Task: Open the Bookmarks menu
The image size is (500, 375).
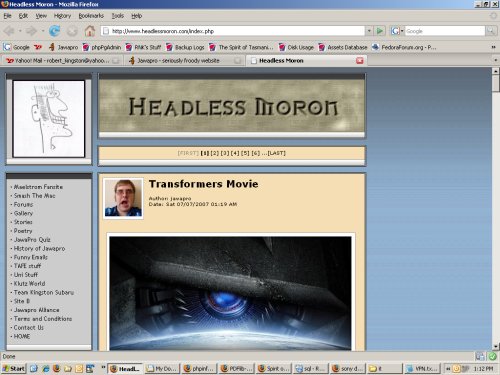Action: click(x=91, y=16)
